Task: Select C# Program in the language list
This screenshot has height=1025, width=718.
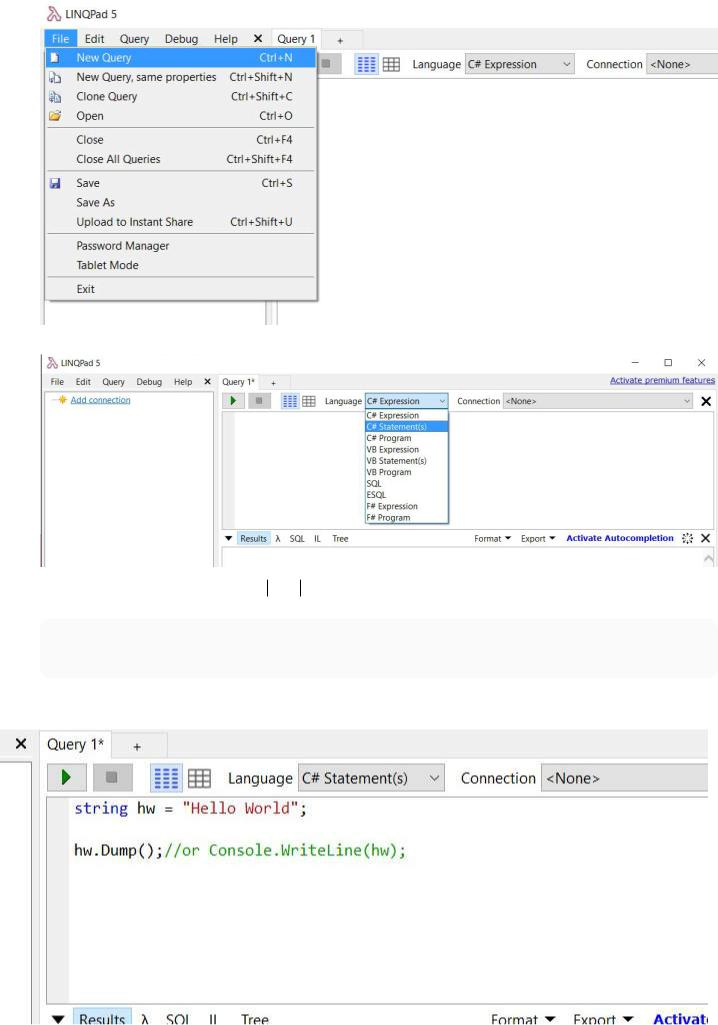Action: (x=406, y=438)
